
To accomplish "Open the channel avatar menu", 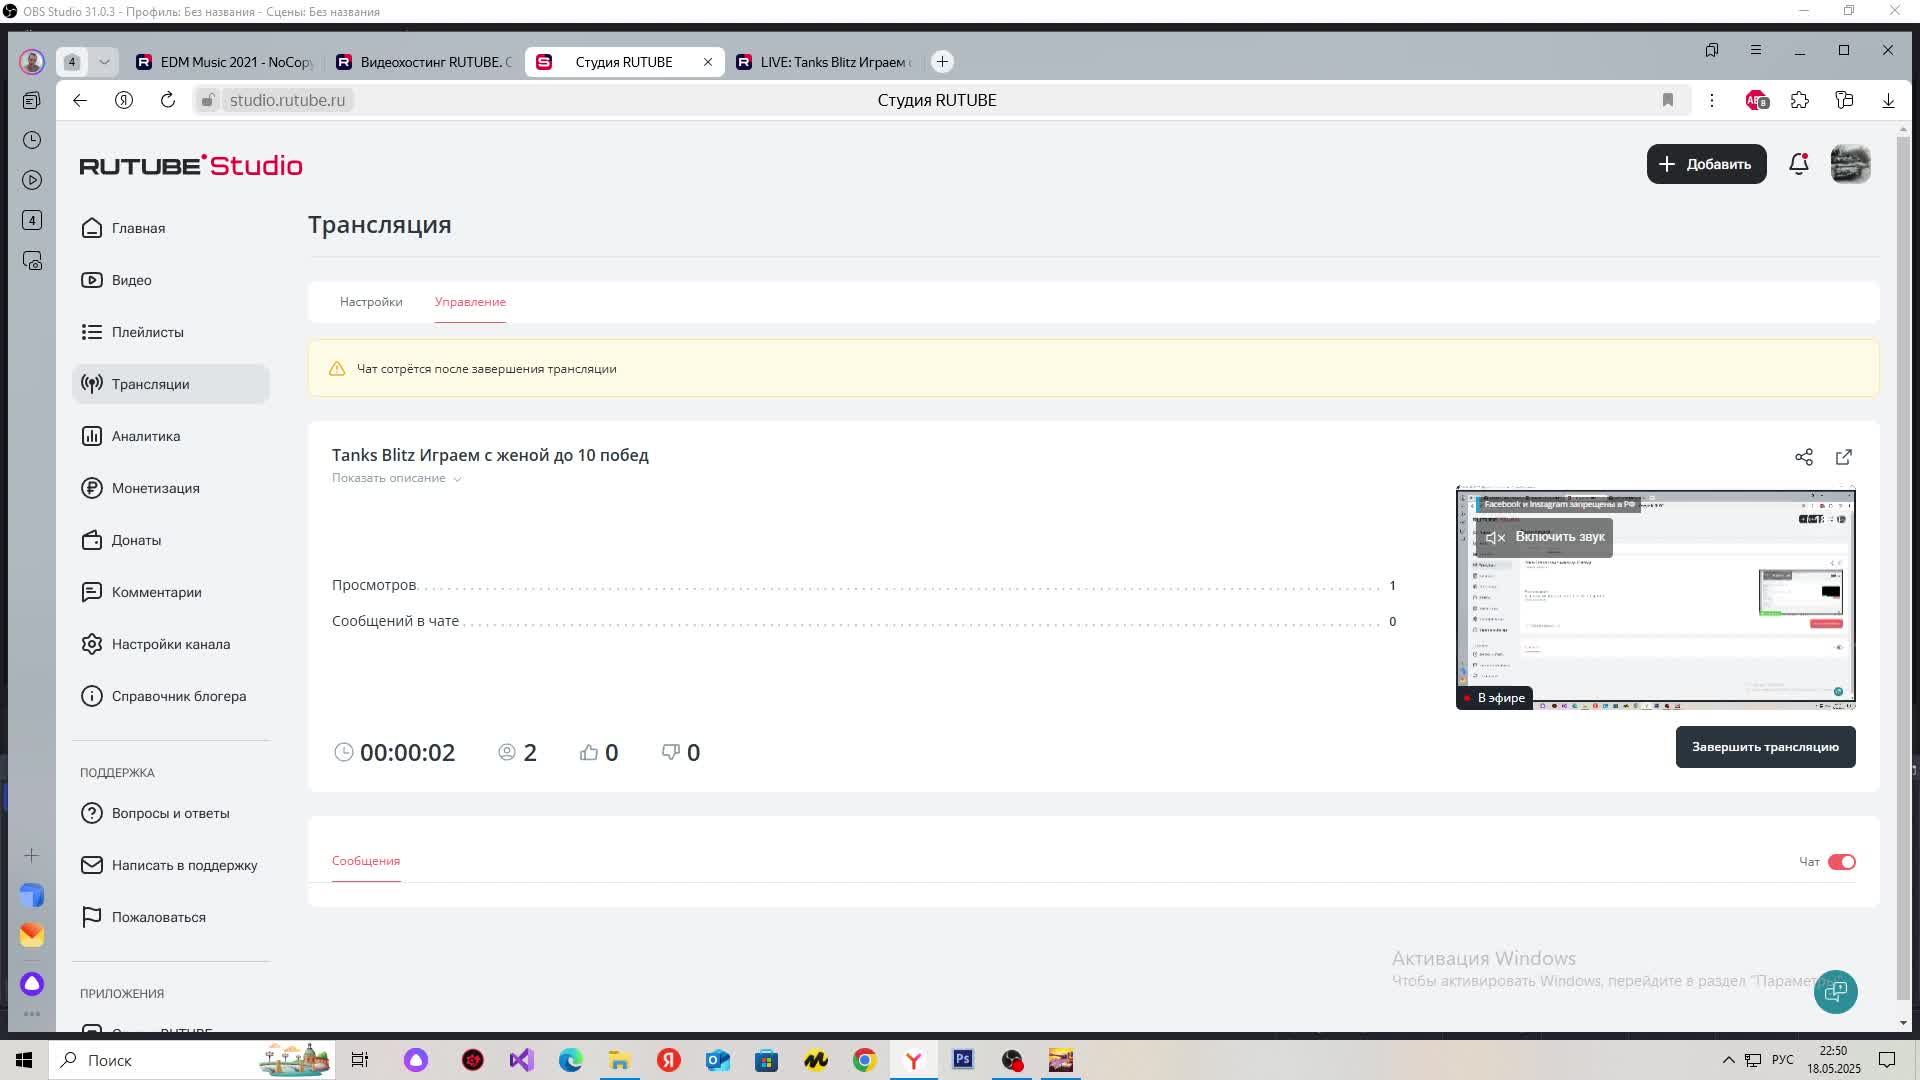I will point(1850,164).
